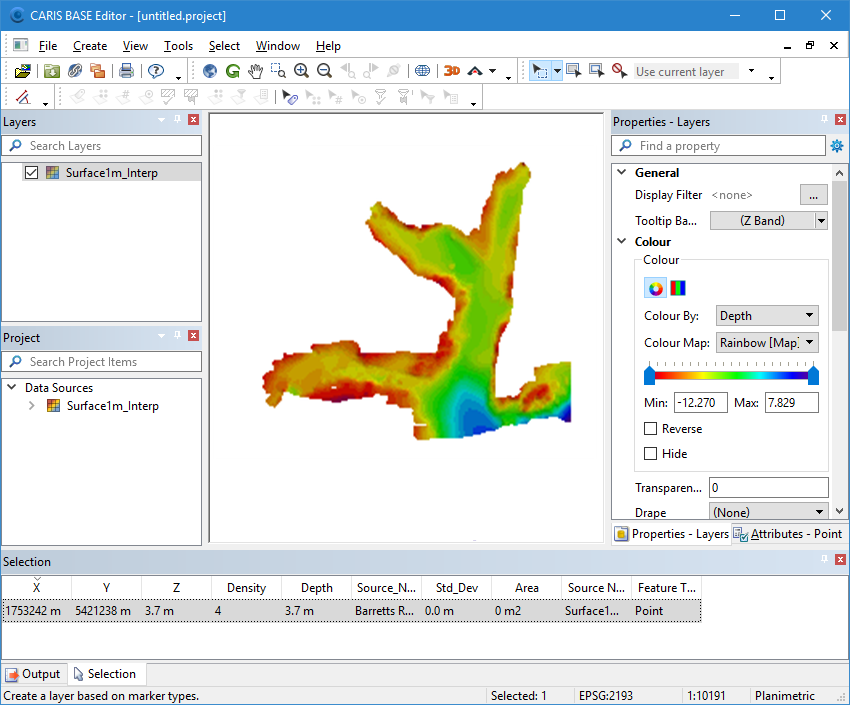Screen dimensions: 850x705
Task: Click the green Refresh display icon
Action: (233, 71)
